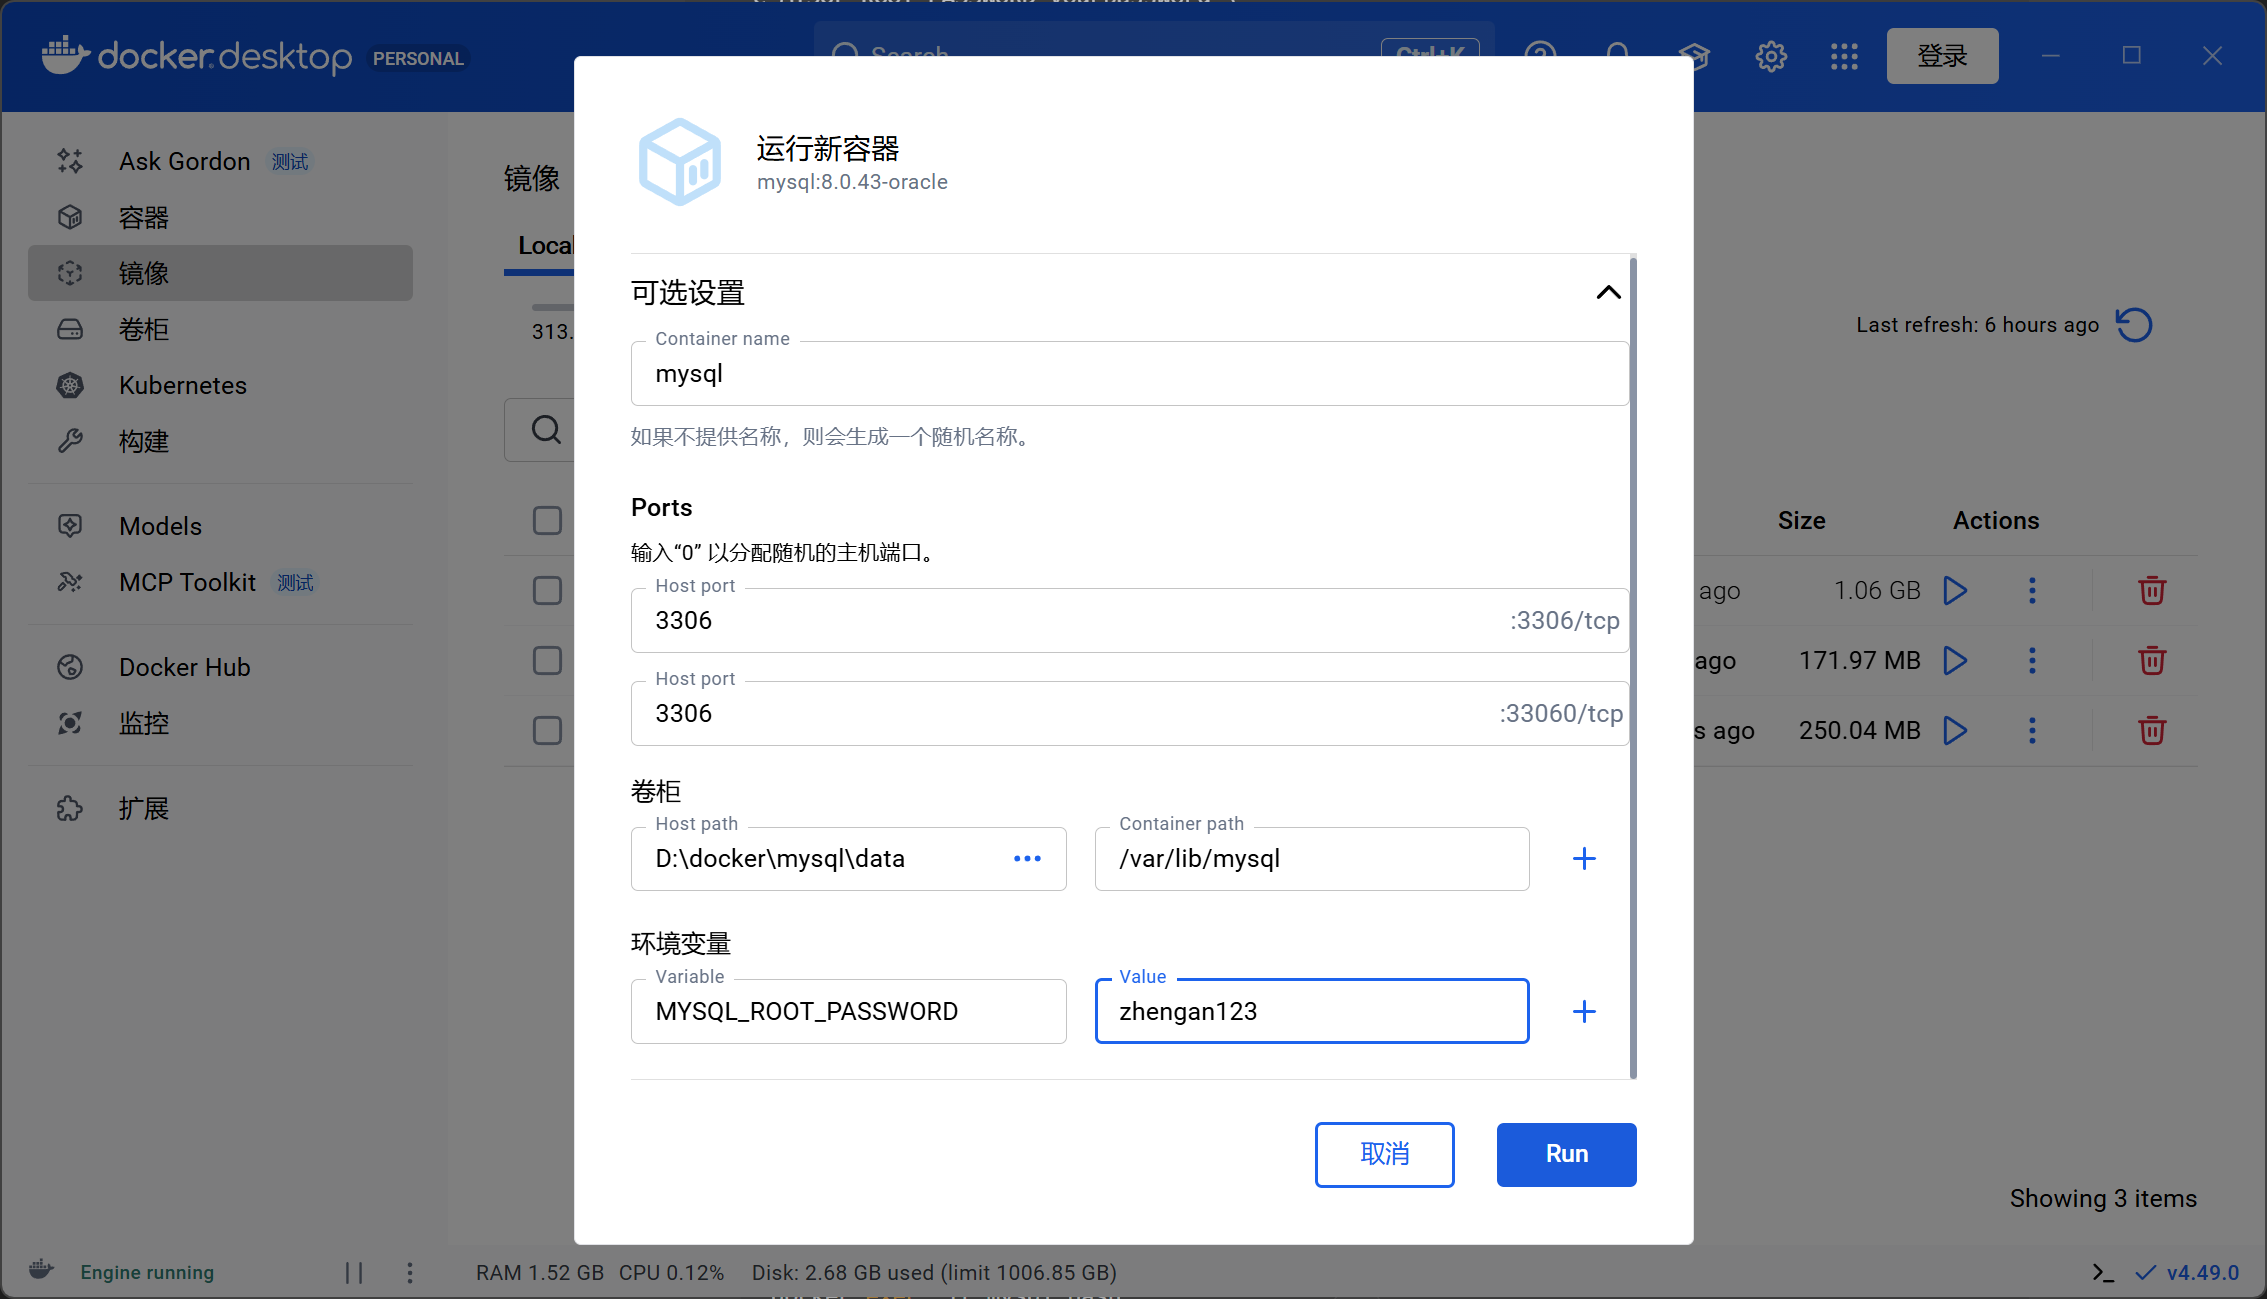This screenshot has width=2267, height=1299.
Task: Check the last image row checkbox
Action: [547, 731]
